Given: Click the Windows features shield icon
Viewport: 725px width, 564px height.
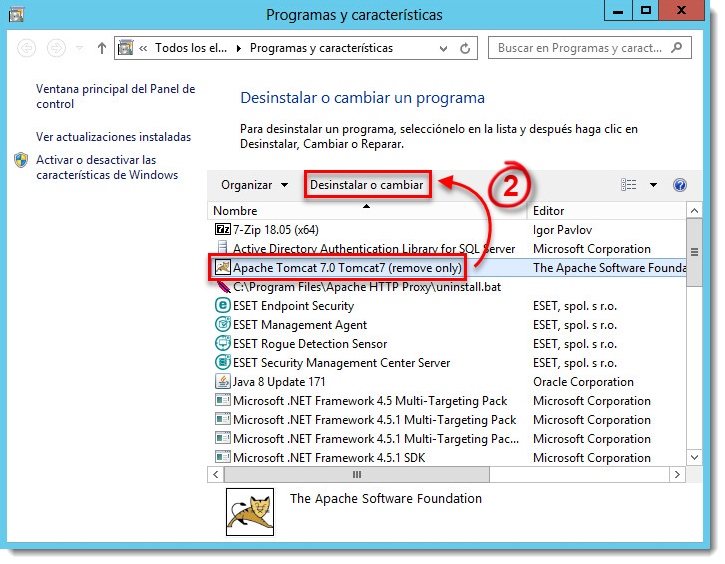Looking at the screenshot, I should click(x=21, y=160).
